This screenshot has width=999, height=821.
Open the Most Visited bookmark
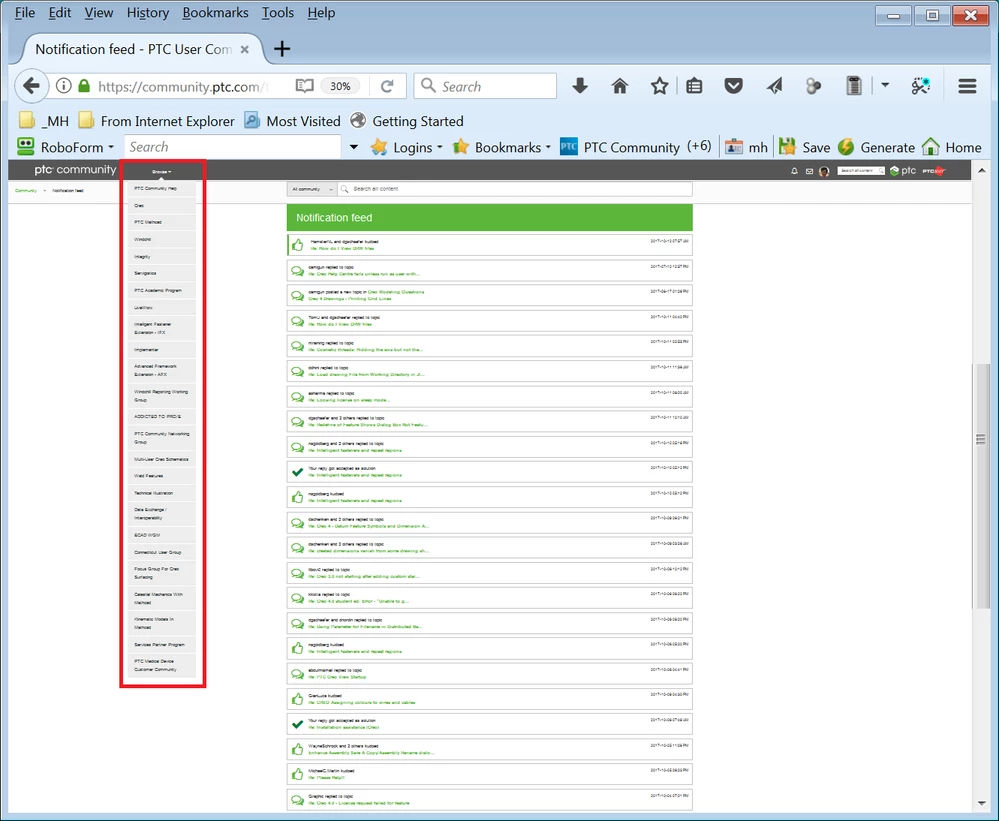click(292, 120)
